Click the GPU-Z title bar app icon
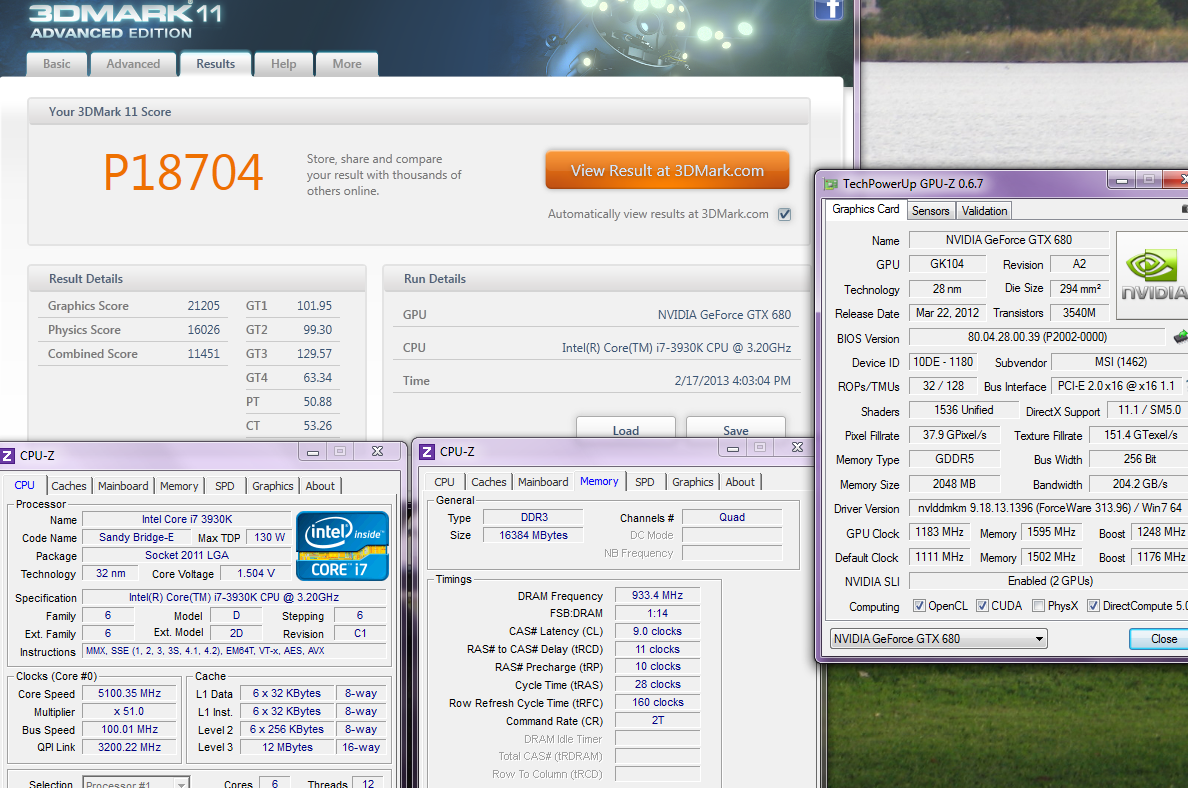1188x788 pixels. click(831, 184)
